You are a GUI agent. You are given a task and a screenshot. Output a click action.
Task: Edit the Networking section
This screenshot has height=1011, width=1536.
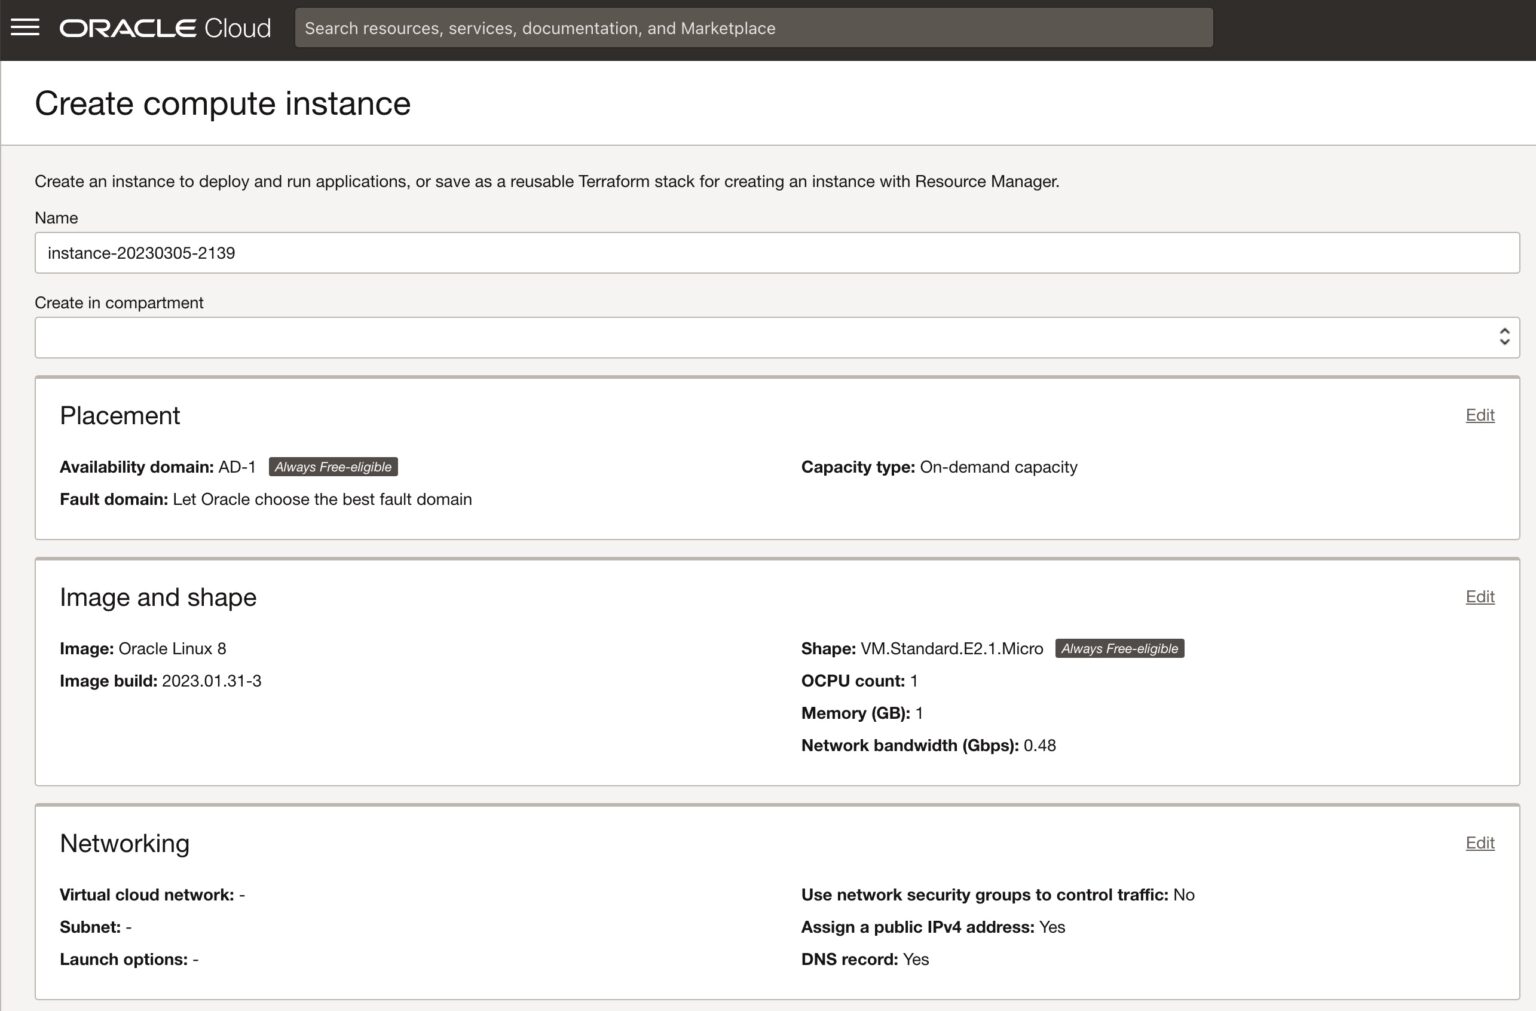[x=1480, y=843]
